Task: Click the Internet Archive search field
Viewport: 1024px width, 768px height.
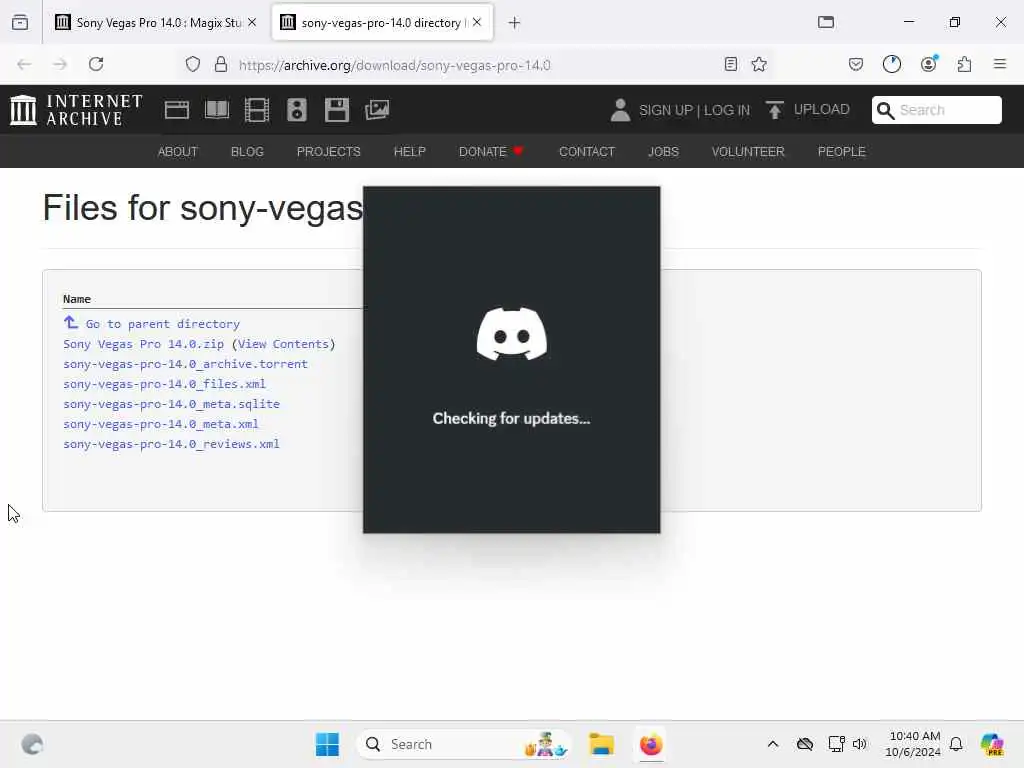Action: tap(936, 110)
